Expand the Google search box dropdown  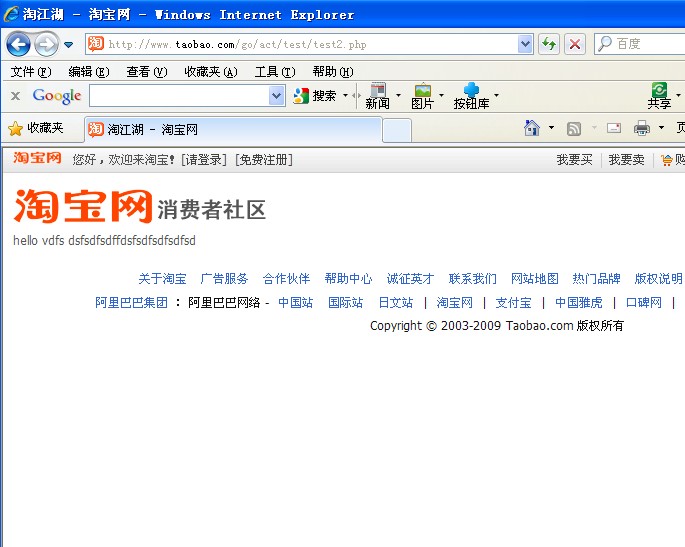pos(276,95)
